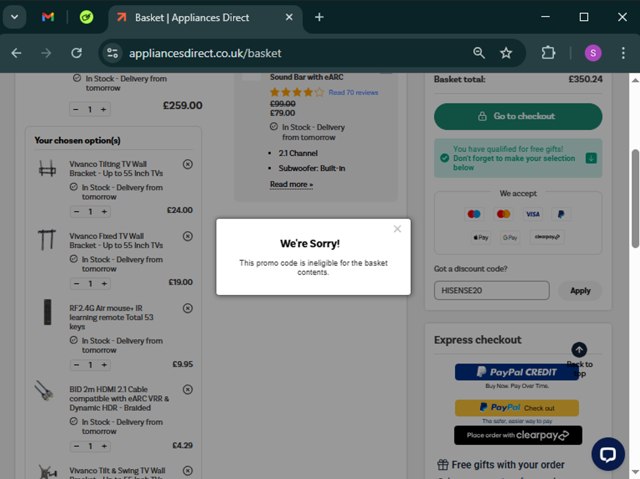Click Read more for sound bar
This screenshot has height=479, width=640.
pyautogui.click(x=291, y=184)
